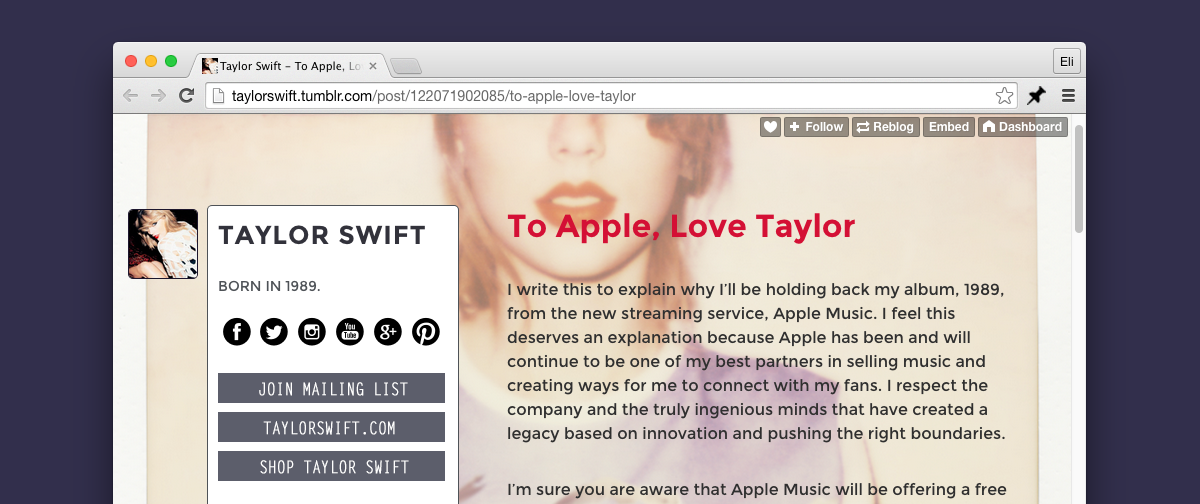Bookmark this page with the star icon
Screen dimensions: 1200x504
click(1004, 96)
